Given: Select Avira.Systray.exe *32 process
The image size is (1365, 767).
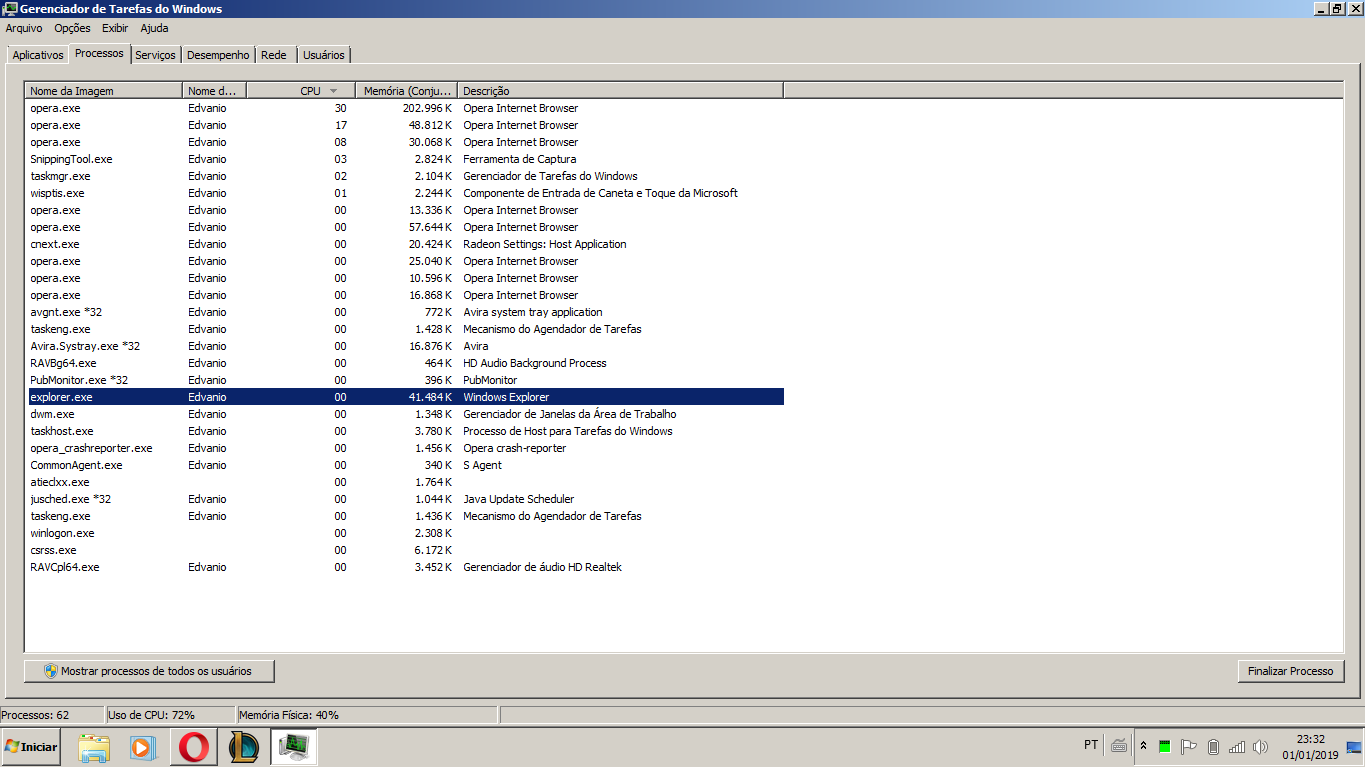Looking at the screenshot, I should tap(404, 346).
